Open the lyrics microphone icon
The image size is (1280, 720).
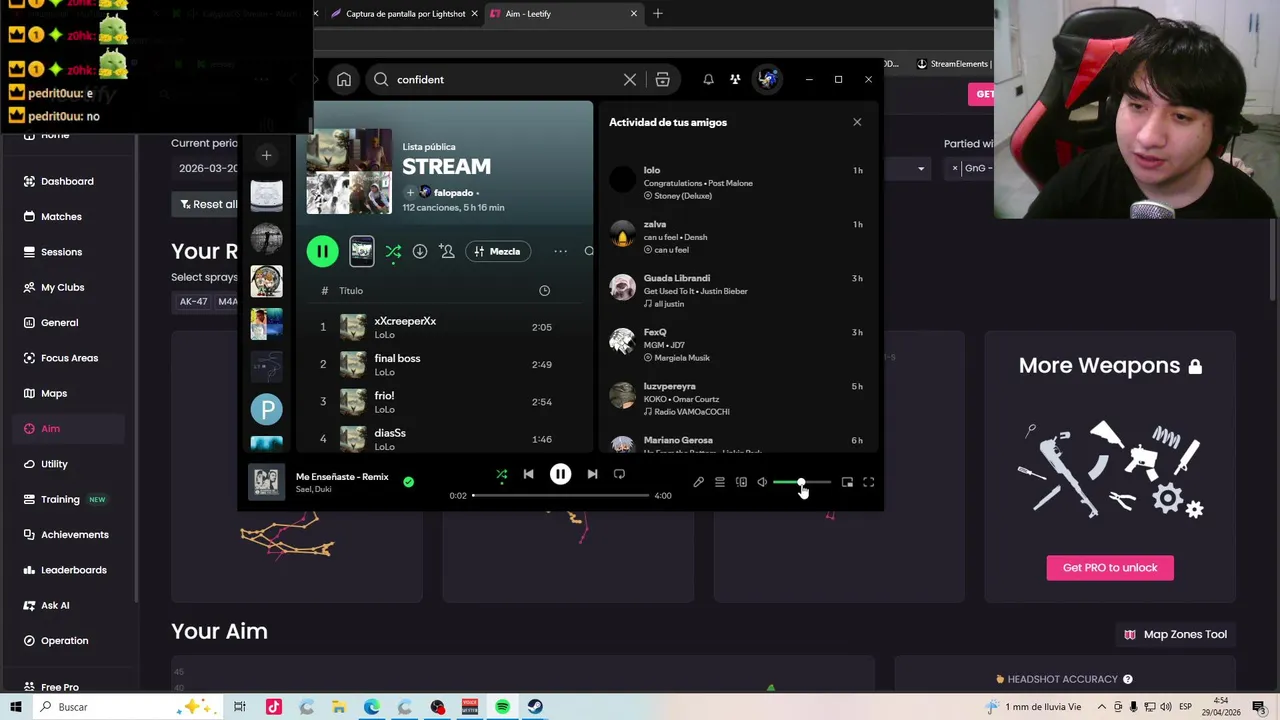698,482
